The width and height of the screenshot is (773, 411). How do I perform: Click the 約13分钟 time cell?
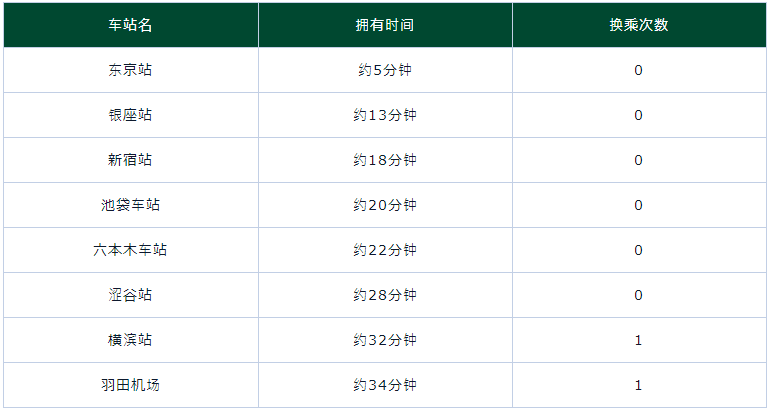click(x=385, y=115)
